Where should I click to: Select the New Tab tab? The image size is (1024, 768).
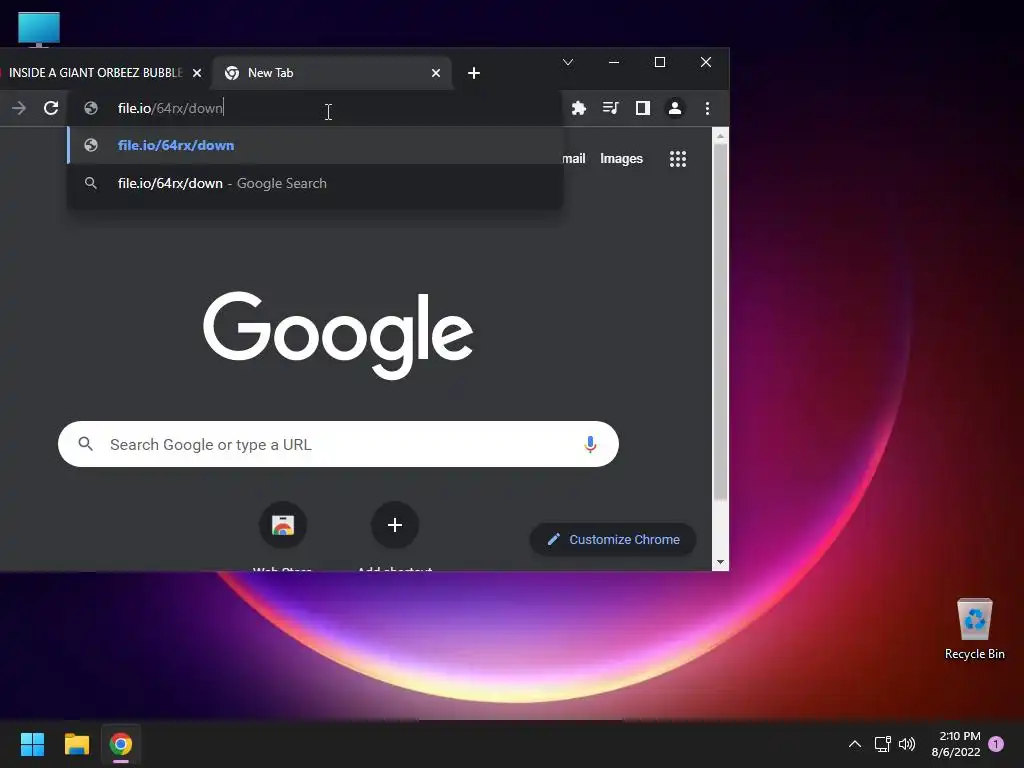tap(330, 72)
